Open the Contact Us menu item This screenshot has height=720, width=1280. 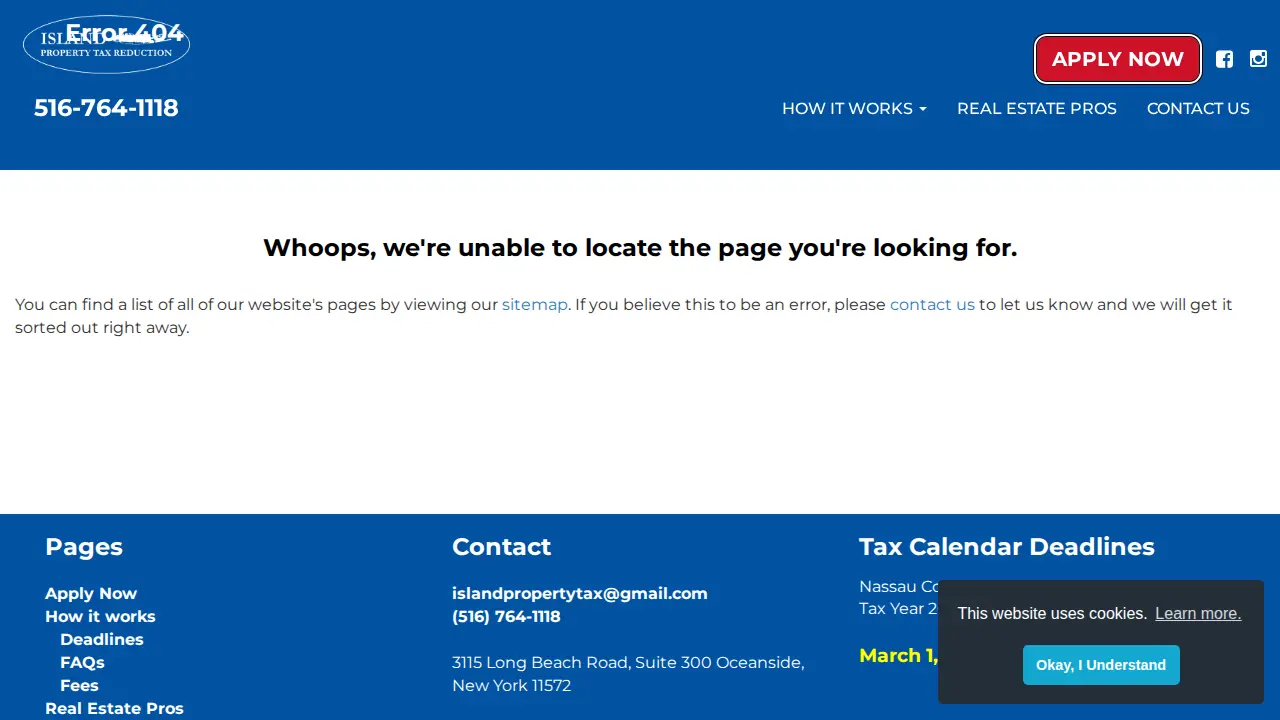point(1198,108)
